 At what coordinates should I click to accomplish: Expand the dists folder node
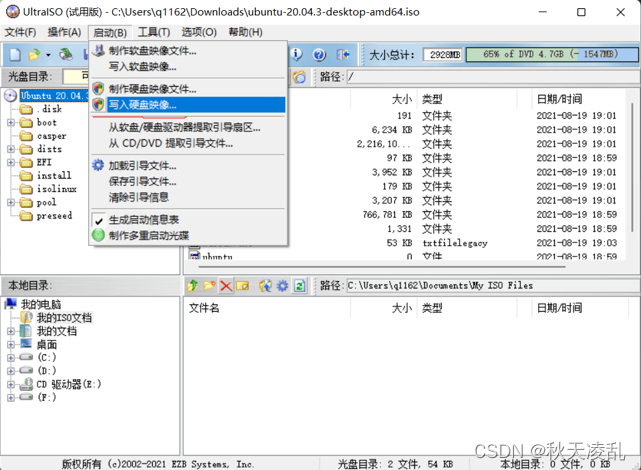coord(11,149)
